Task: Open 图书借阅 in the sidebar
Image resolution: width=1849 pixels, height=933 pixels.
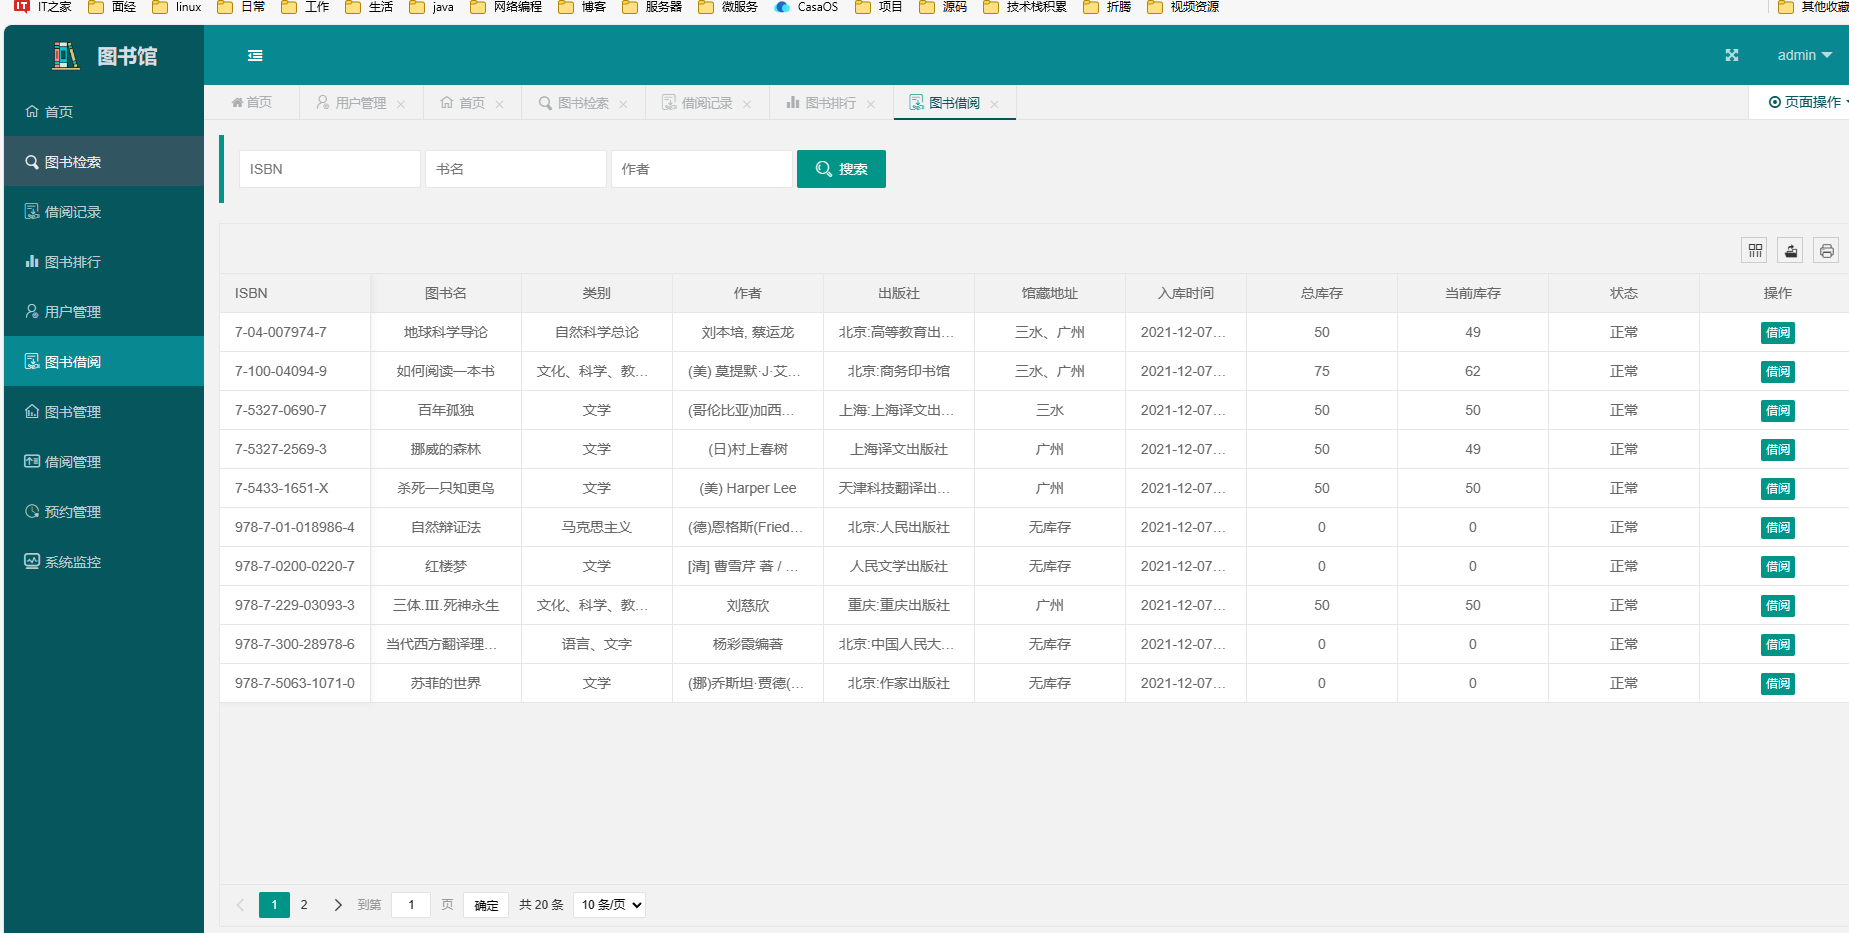Action: tap(104, 361)
